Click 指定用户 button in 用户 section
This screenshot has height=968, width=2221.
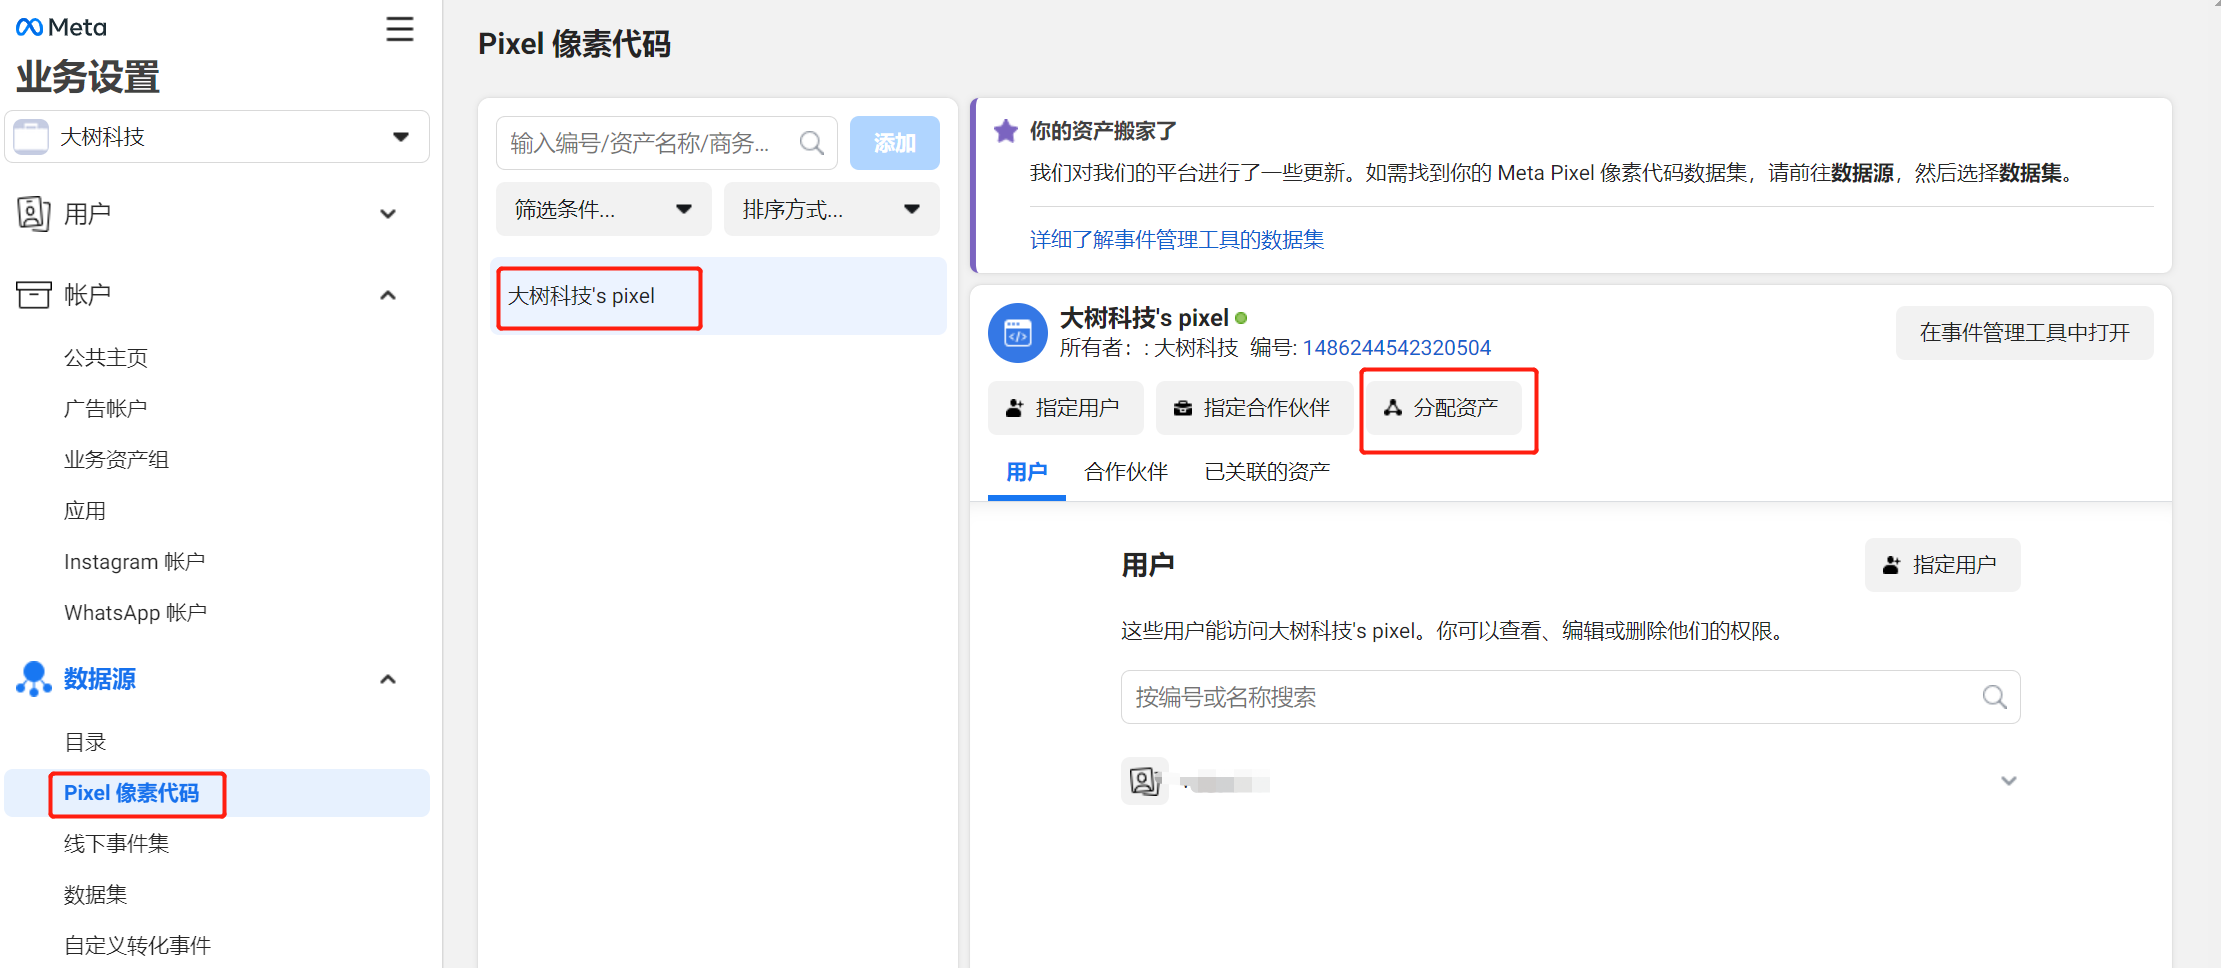click(x=1943, y=565)
